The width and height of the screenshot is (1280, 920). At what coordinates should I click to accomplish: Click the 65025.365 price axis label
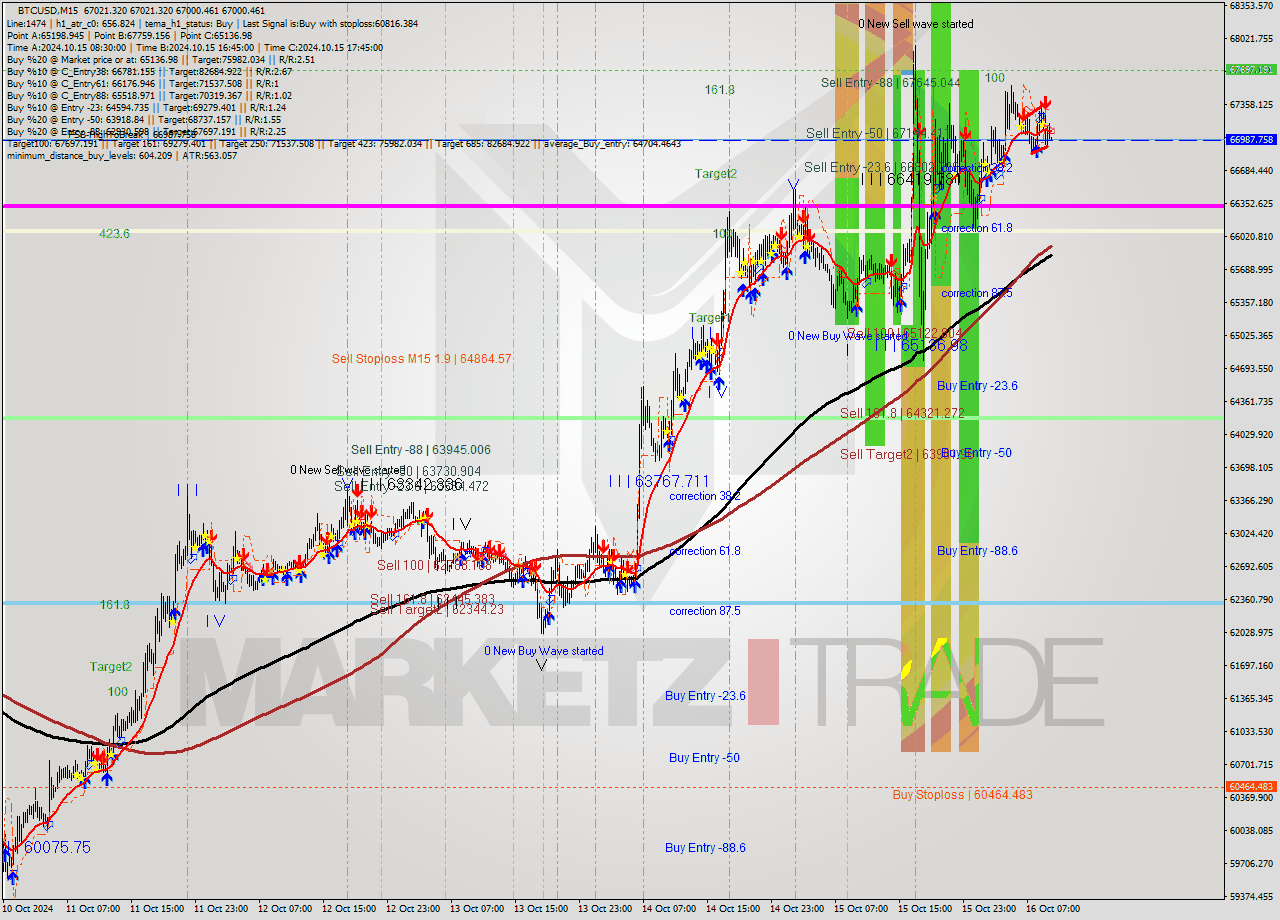tap(1251, 336)
